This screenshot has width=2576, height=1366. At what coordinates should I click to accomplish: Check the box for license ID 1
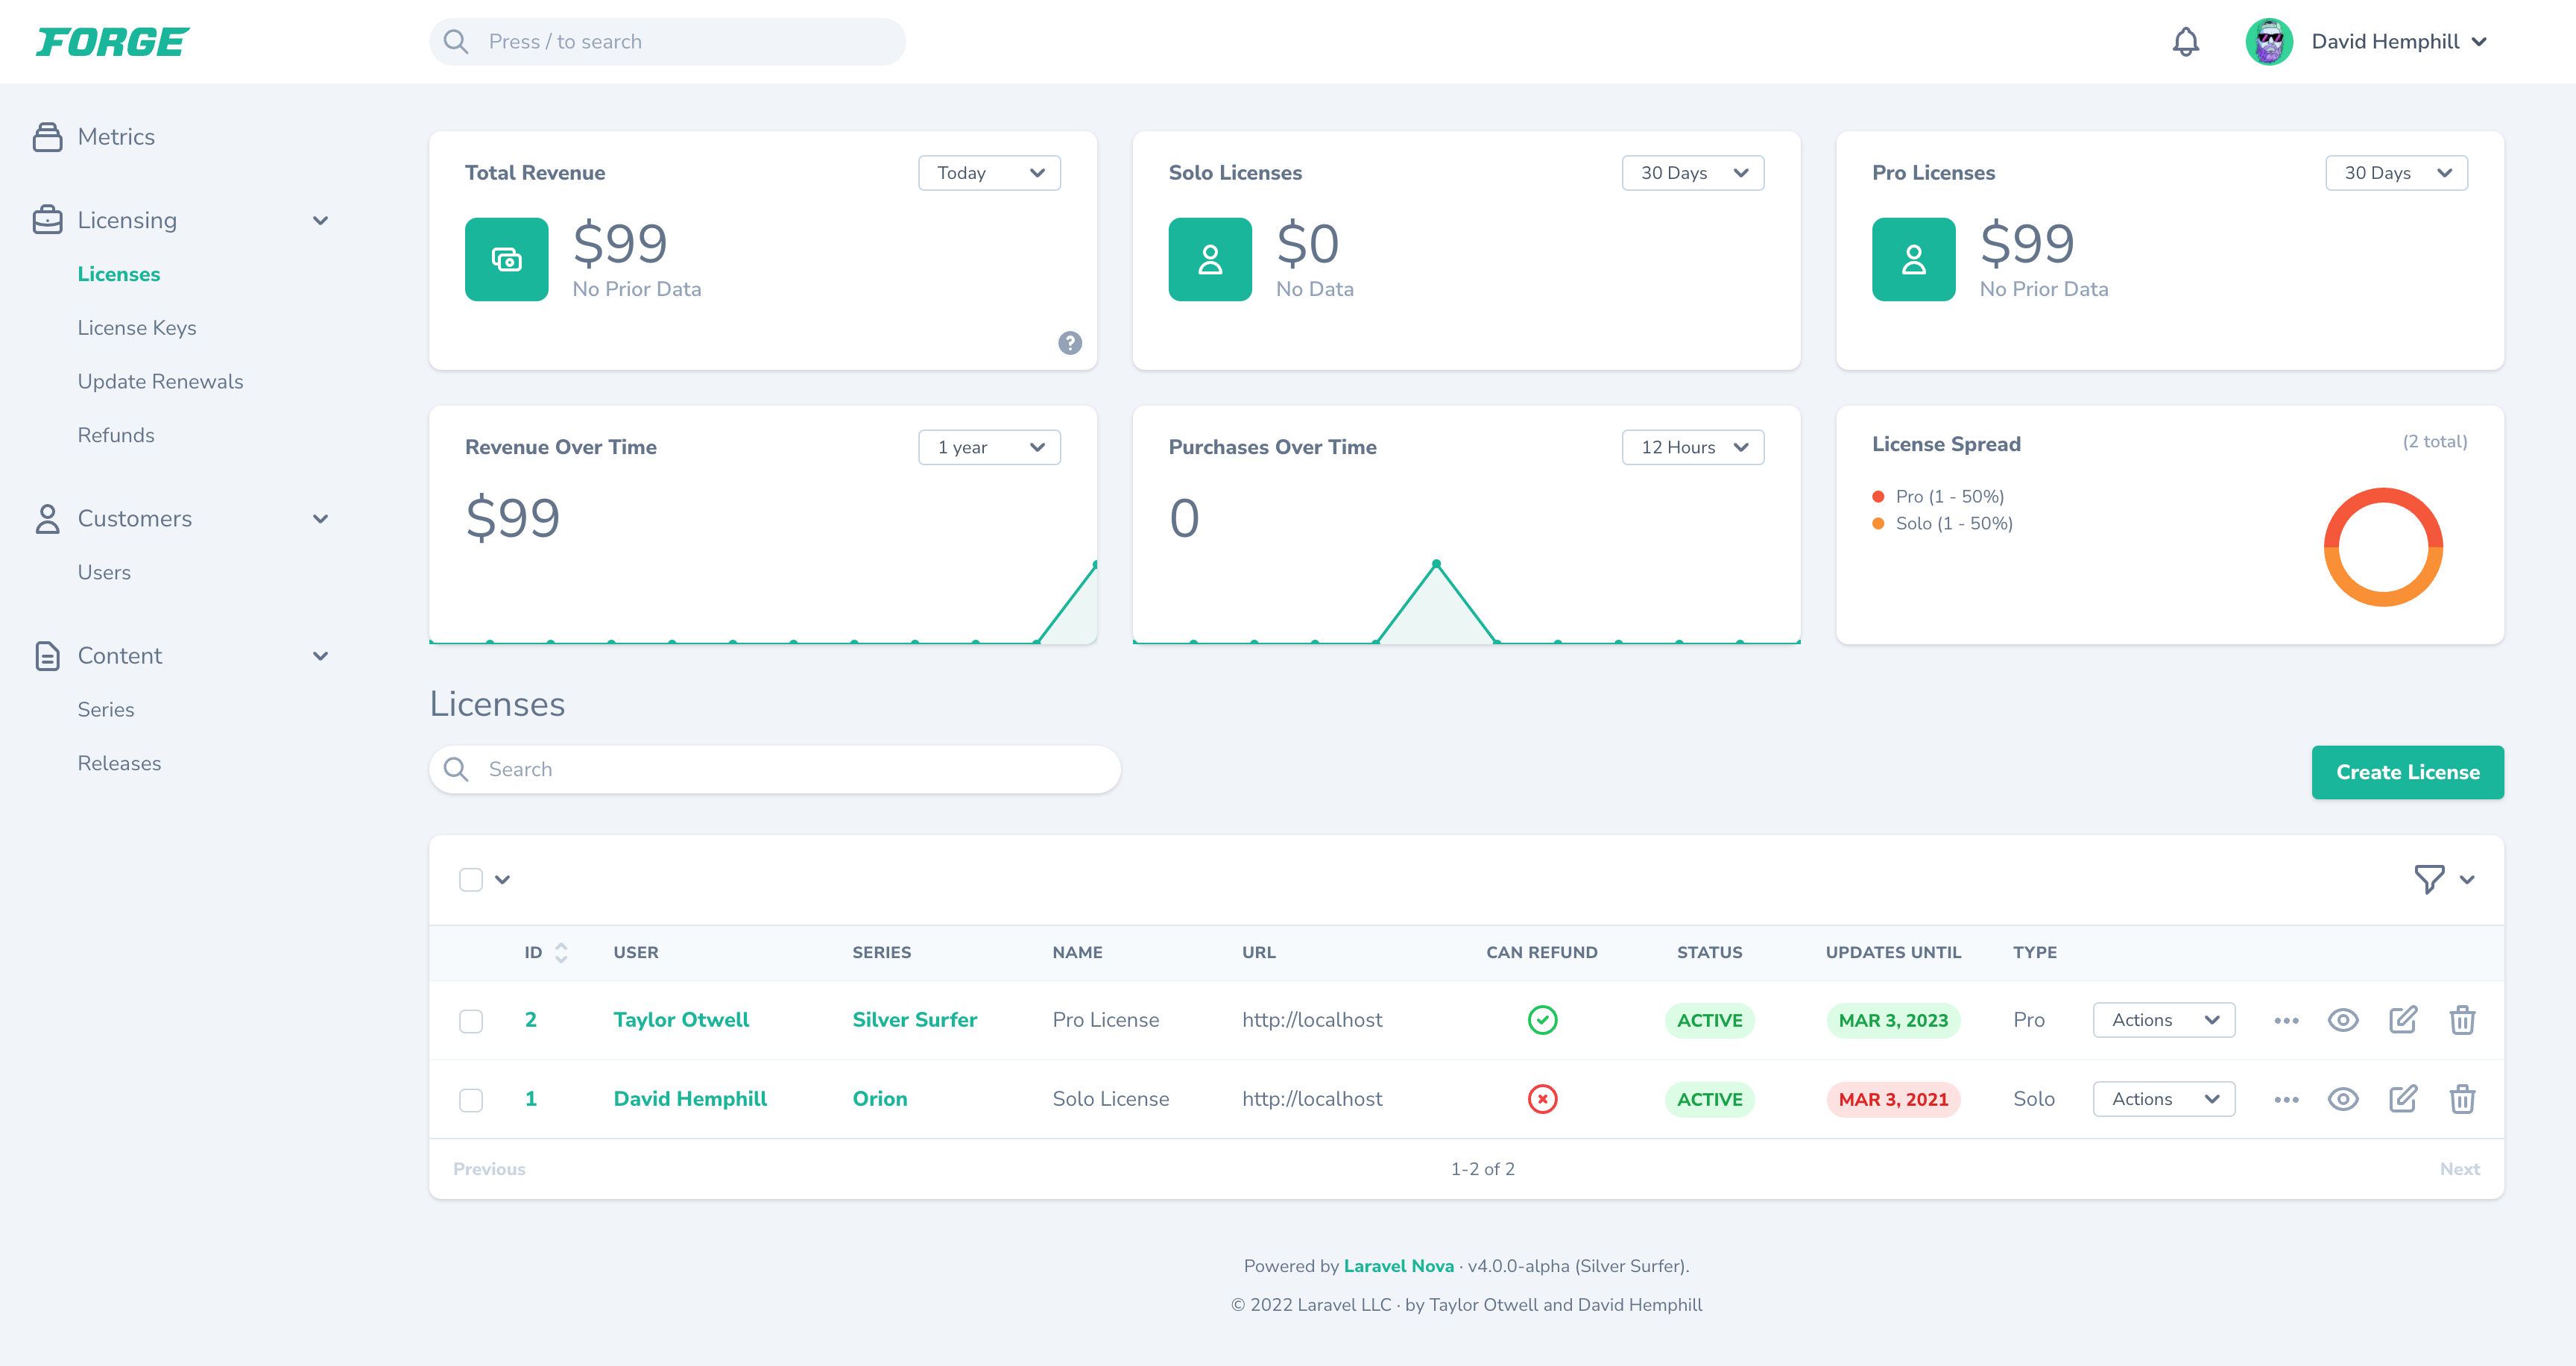pyautogui.click(x=471, y=1100)
